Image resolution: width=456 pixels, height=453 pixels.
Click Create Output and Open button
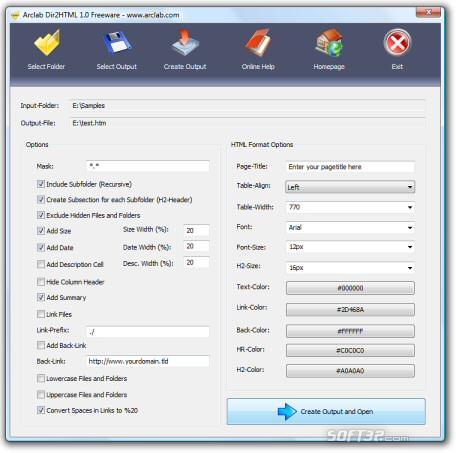point(326,412)
